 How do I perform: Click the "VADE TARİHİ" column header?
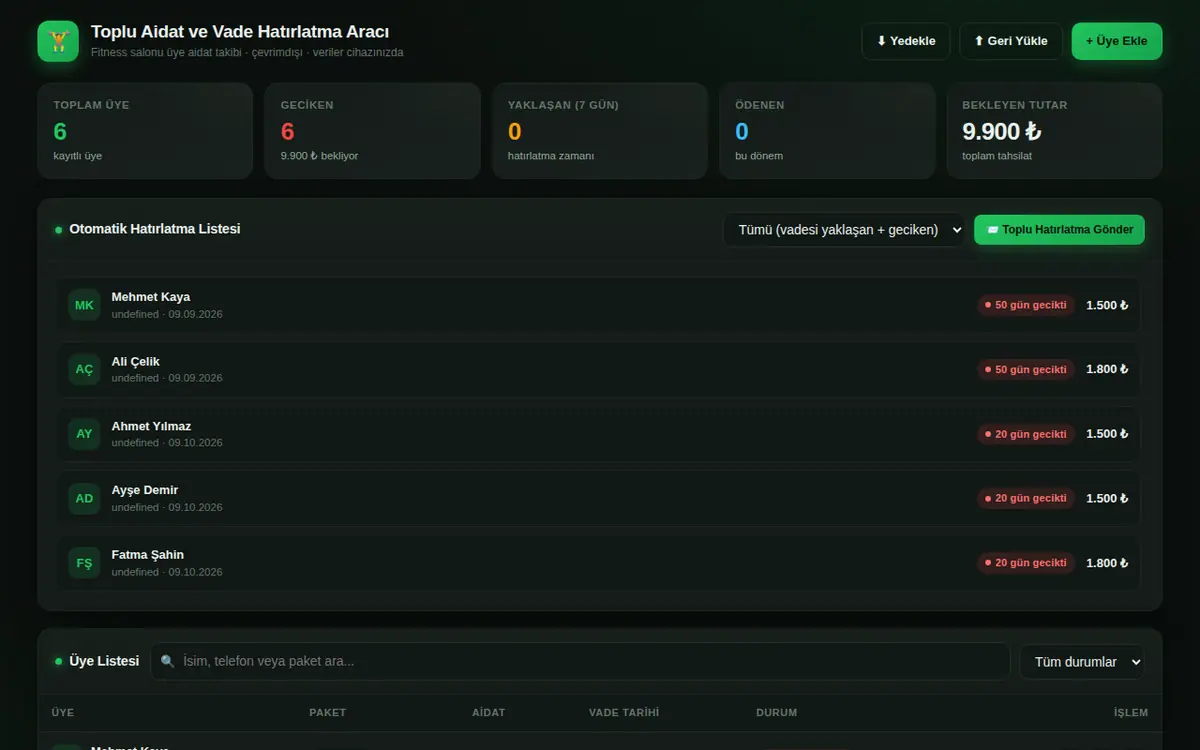pos(624,713)
